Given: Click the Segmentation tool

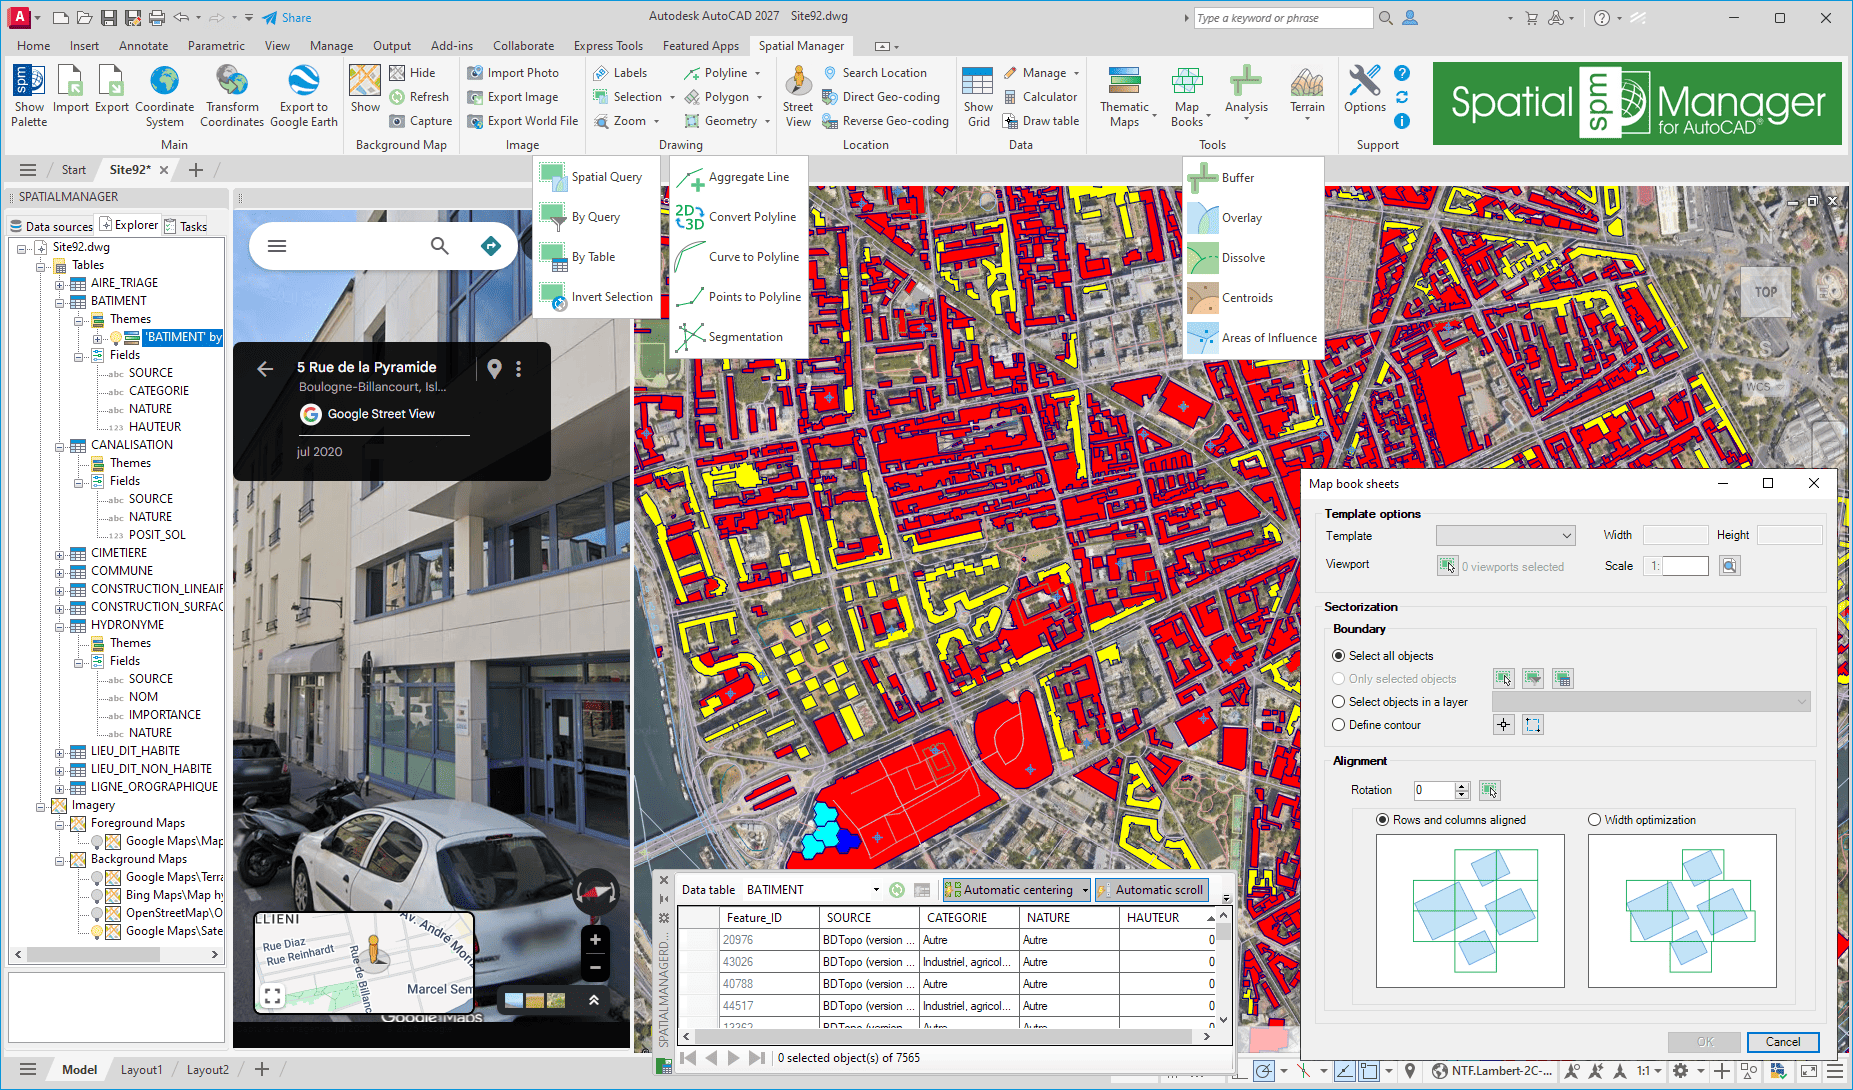Looking at the screenshot, I should [x=745, y=337].
